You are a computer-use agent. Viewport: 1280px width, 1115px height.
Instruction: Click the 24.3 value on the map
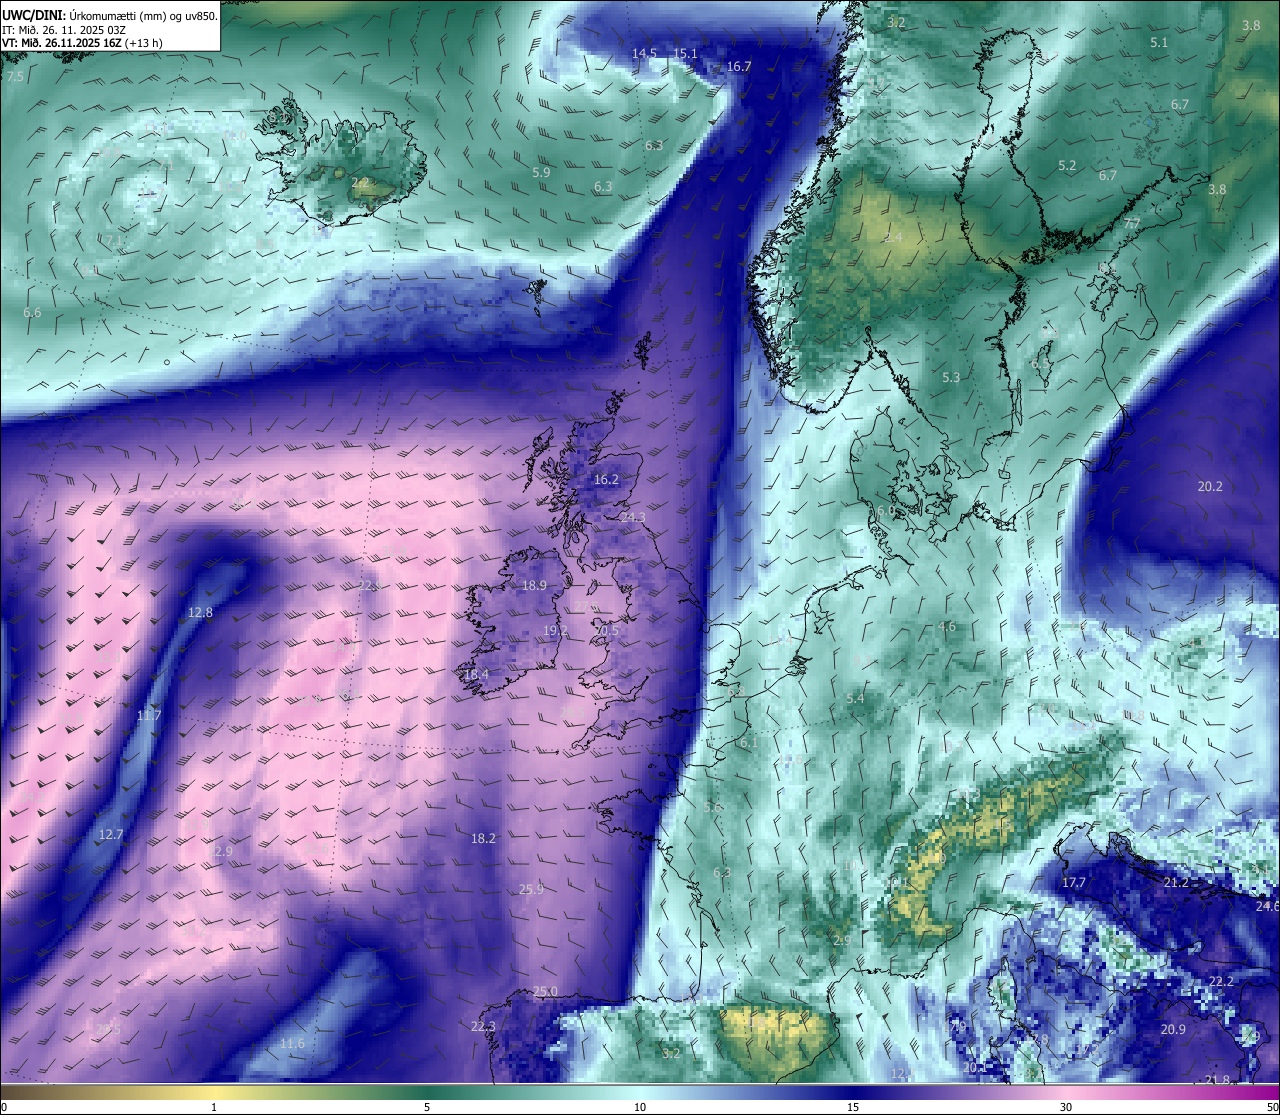[x=633, y=517]
